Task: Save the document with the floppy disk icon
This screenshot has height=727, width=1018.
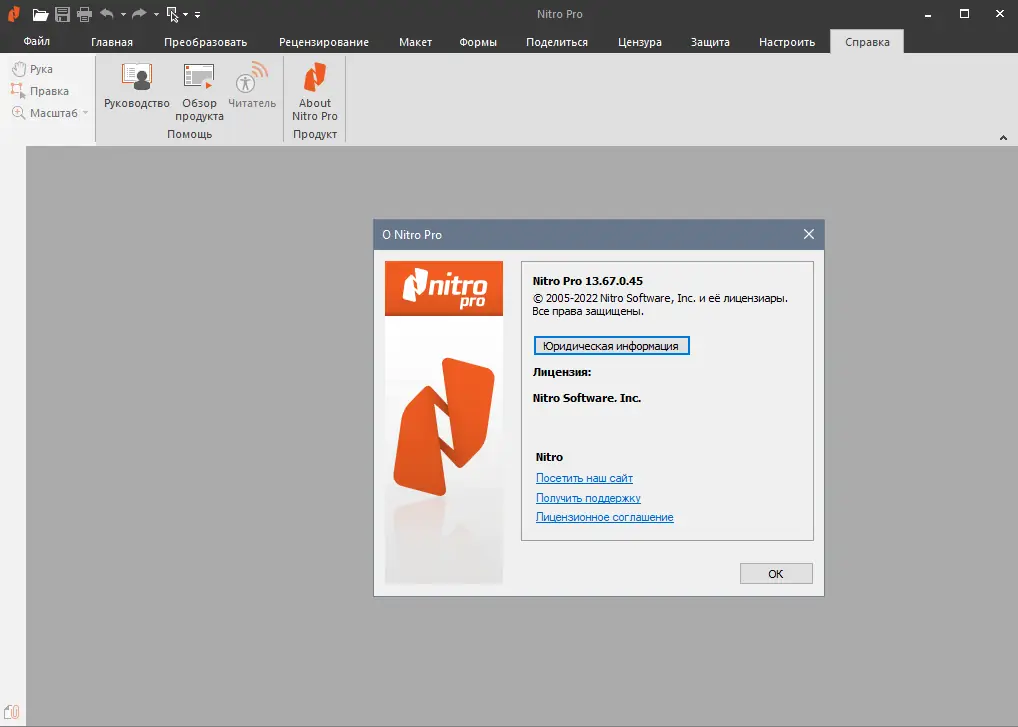Action: point(62,14)
